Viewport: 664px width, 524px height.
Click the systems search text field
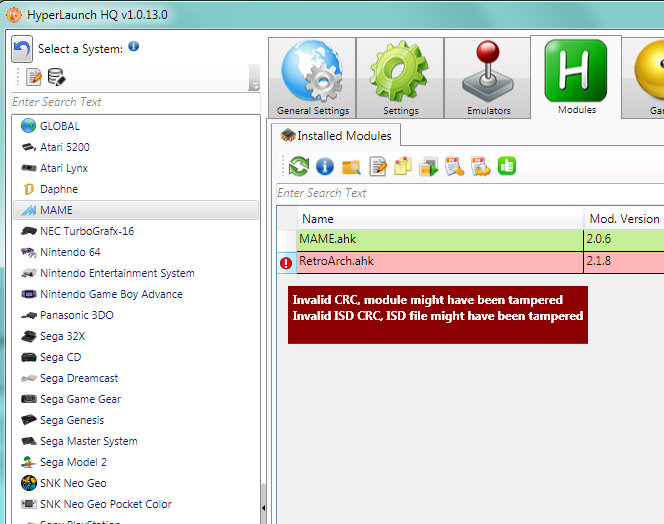[136, 102]
